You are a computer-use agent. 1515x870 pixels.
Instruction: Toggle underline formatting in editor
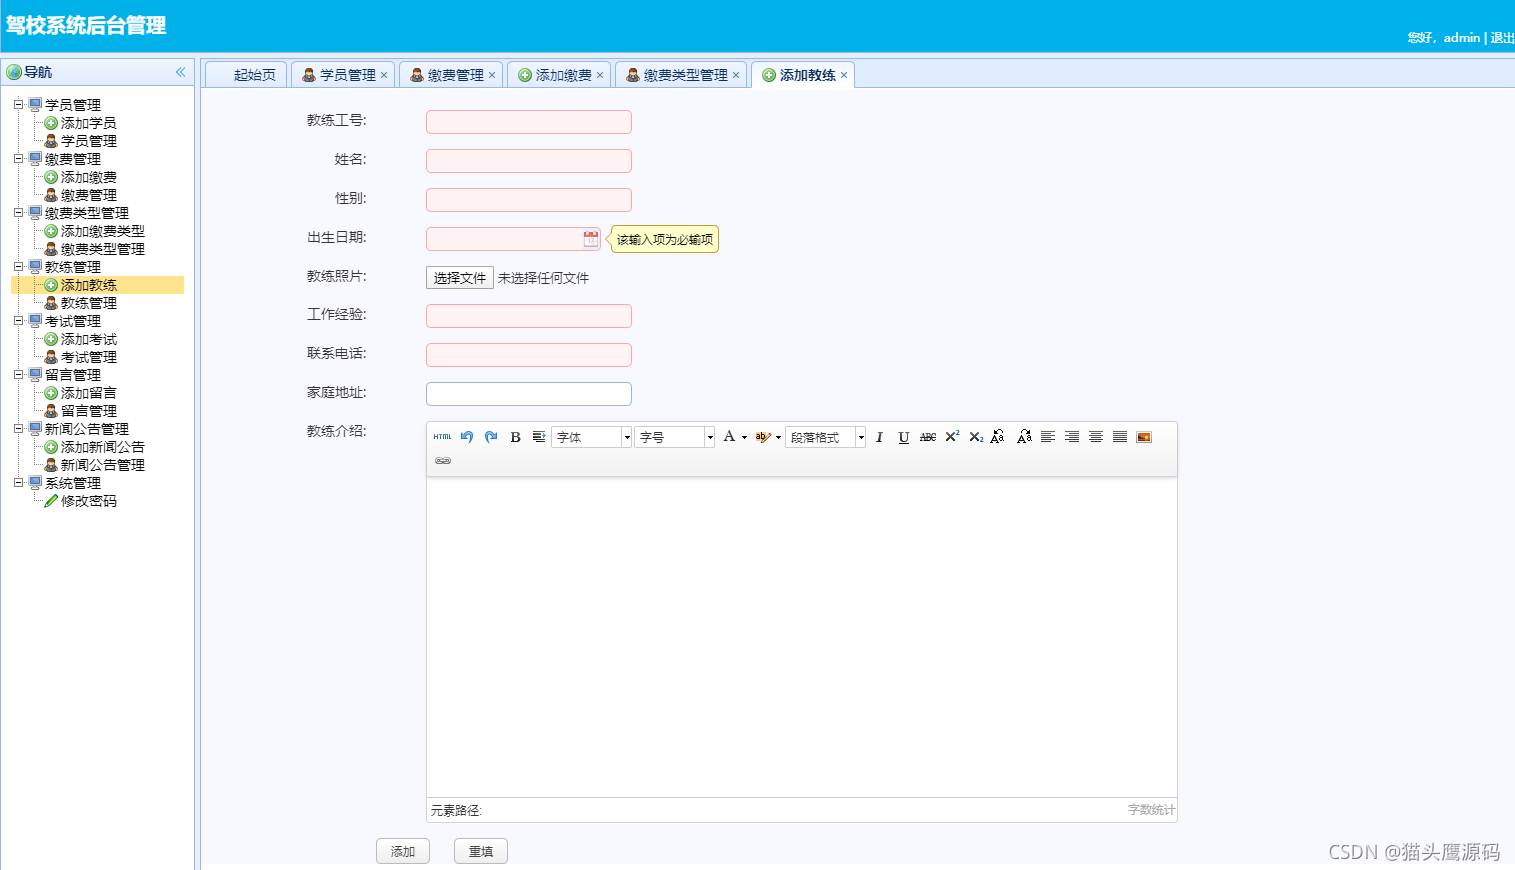coord(903,437)
